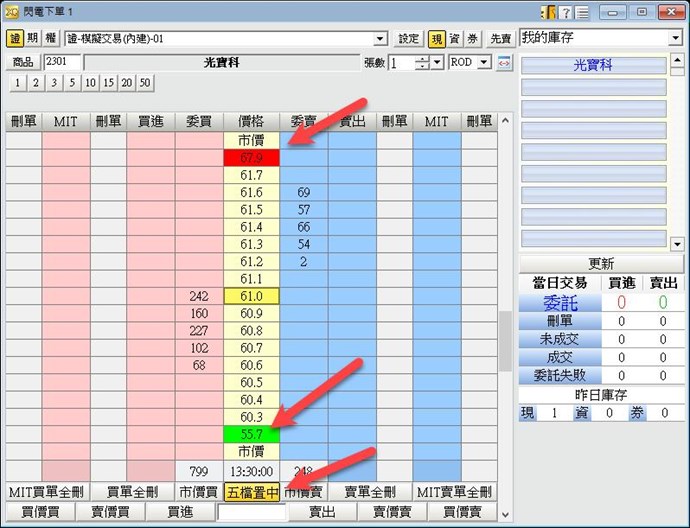Click the 商品 product lookup button
690x528 pixels.
[22, 62]
